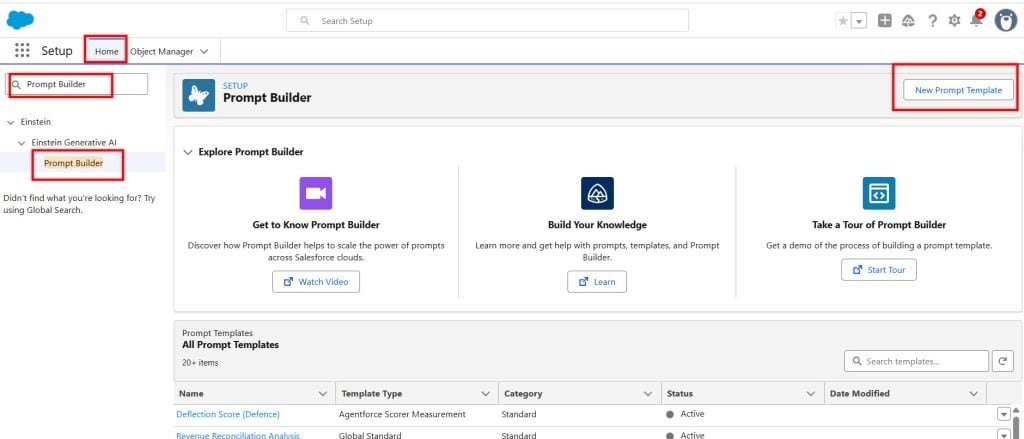Open the Revenue Reconciliation Analysis template link
This screenshot has height=439, width=1024.
point(238,435)
